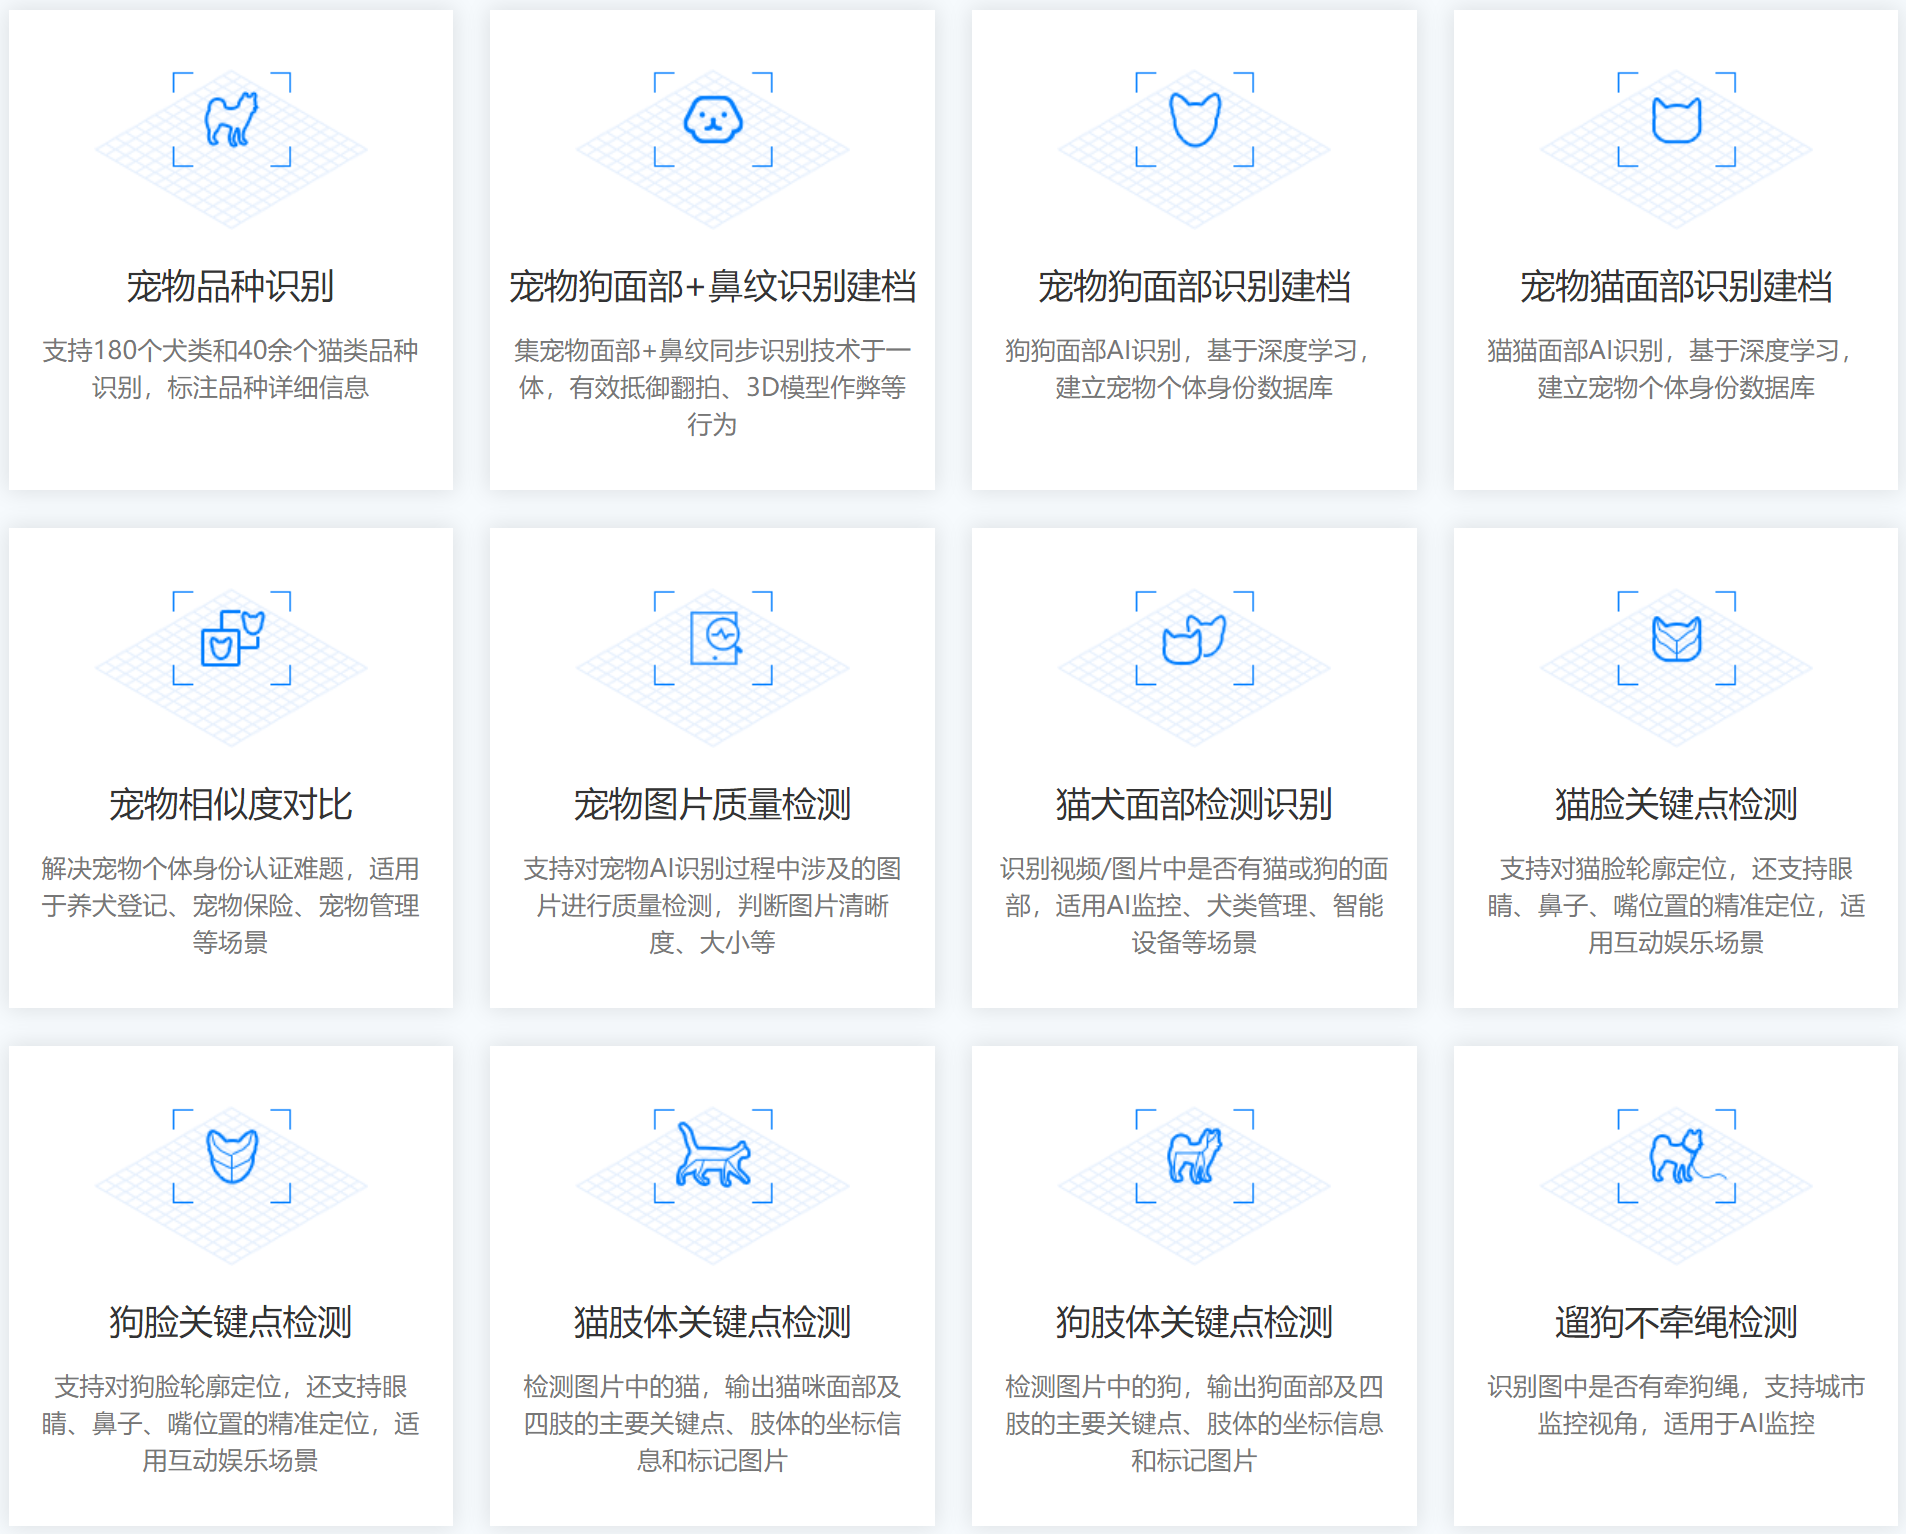This screenshot has height=1534, width=1906.
Task: Click the dog body keypoint icon
Action: [1195, 1155]
